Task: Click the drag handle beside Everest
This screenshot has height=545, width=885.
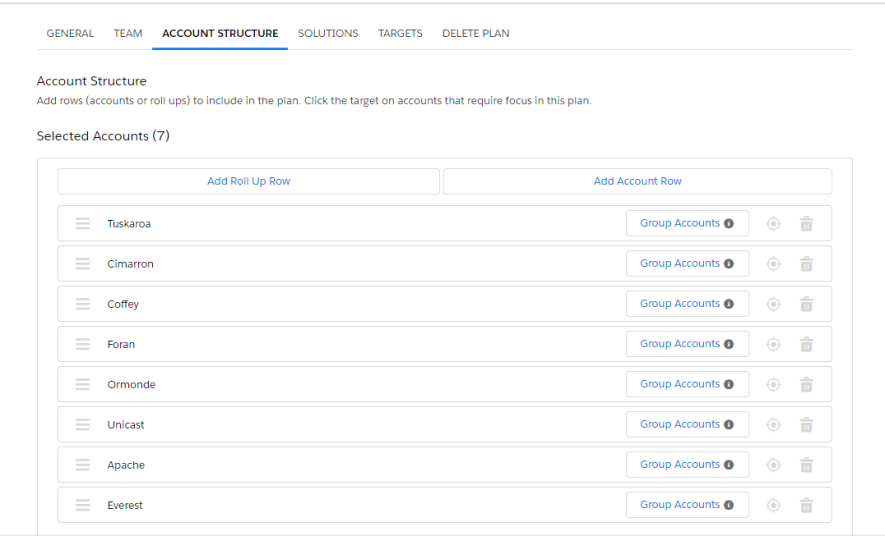Action: 82,505
